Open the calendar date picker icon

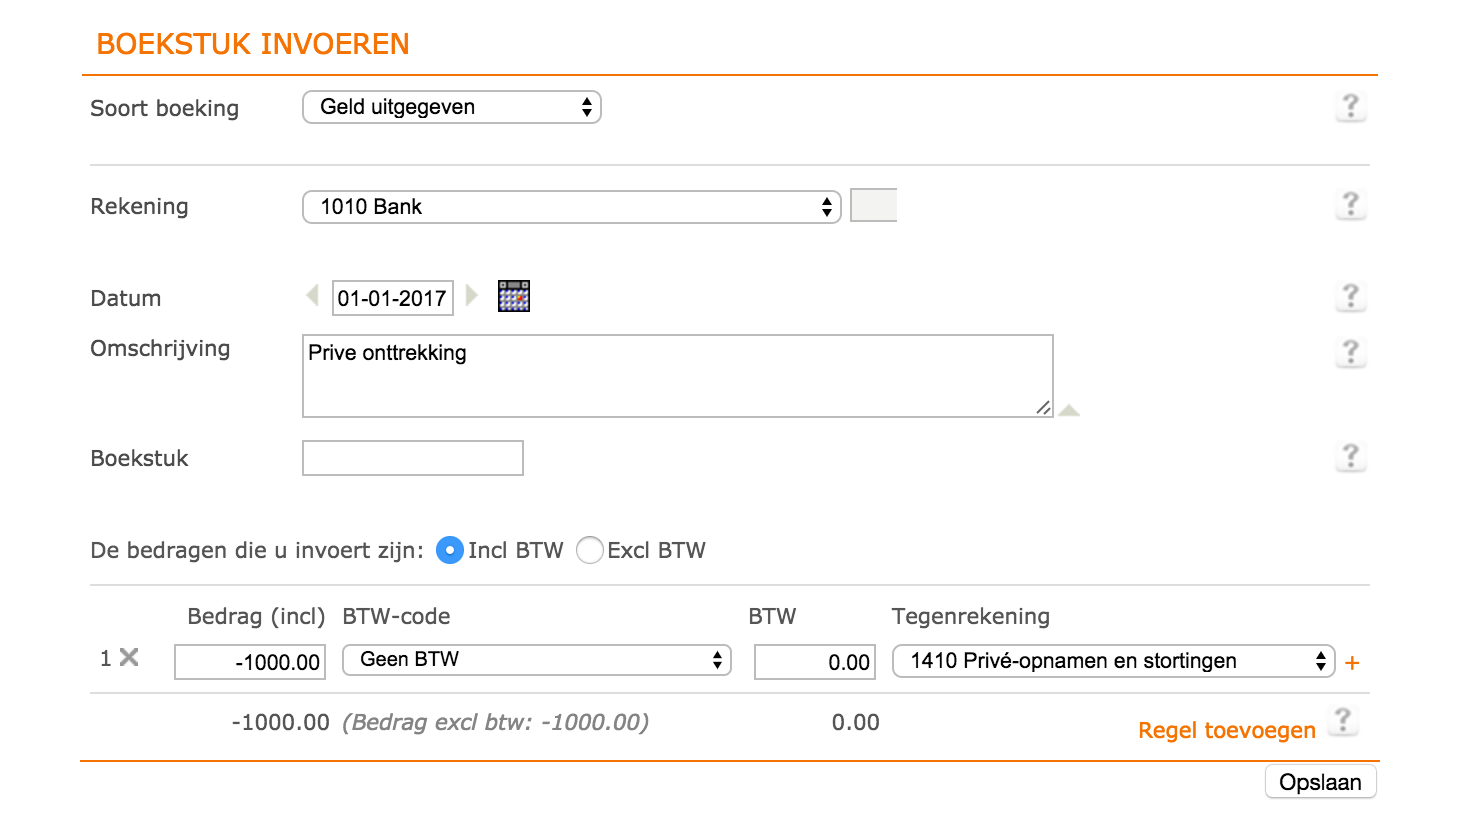click(514, 296)
